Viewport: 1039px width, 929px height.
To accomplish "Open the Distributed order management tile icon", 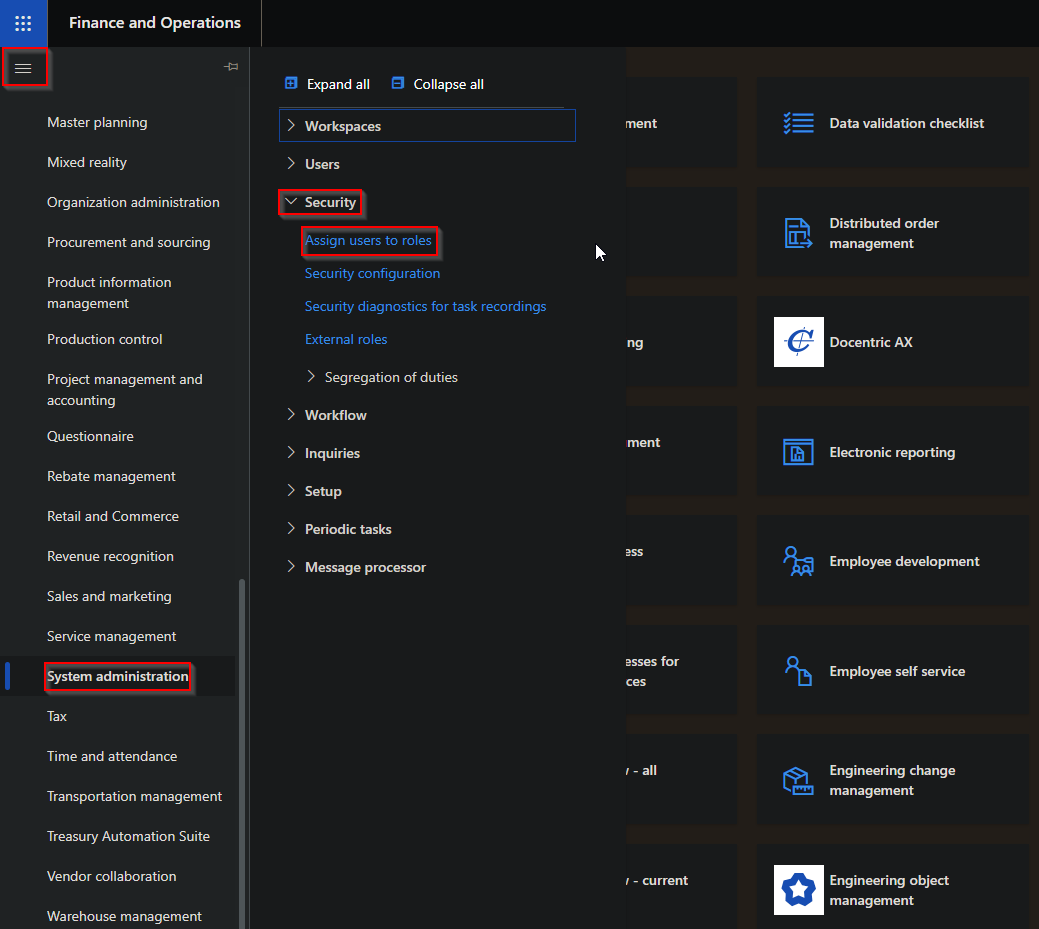I will point(798,233).
